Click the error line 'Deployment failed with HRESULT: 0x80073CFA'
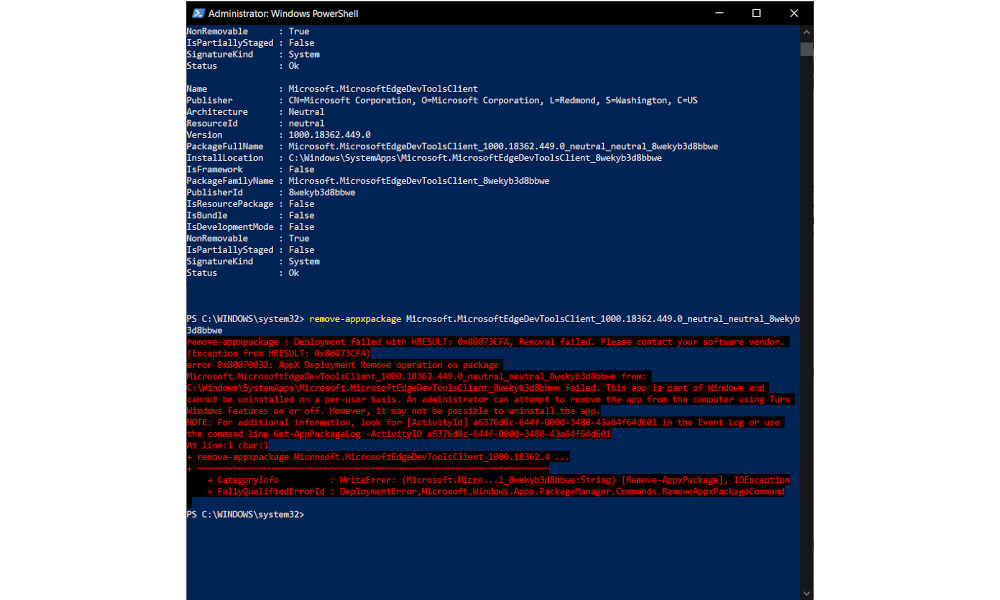The height and width of the screenshot is (600, 1000). [x=488, y=342]
